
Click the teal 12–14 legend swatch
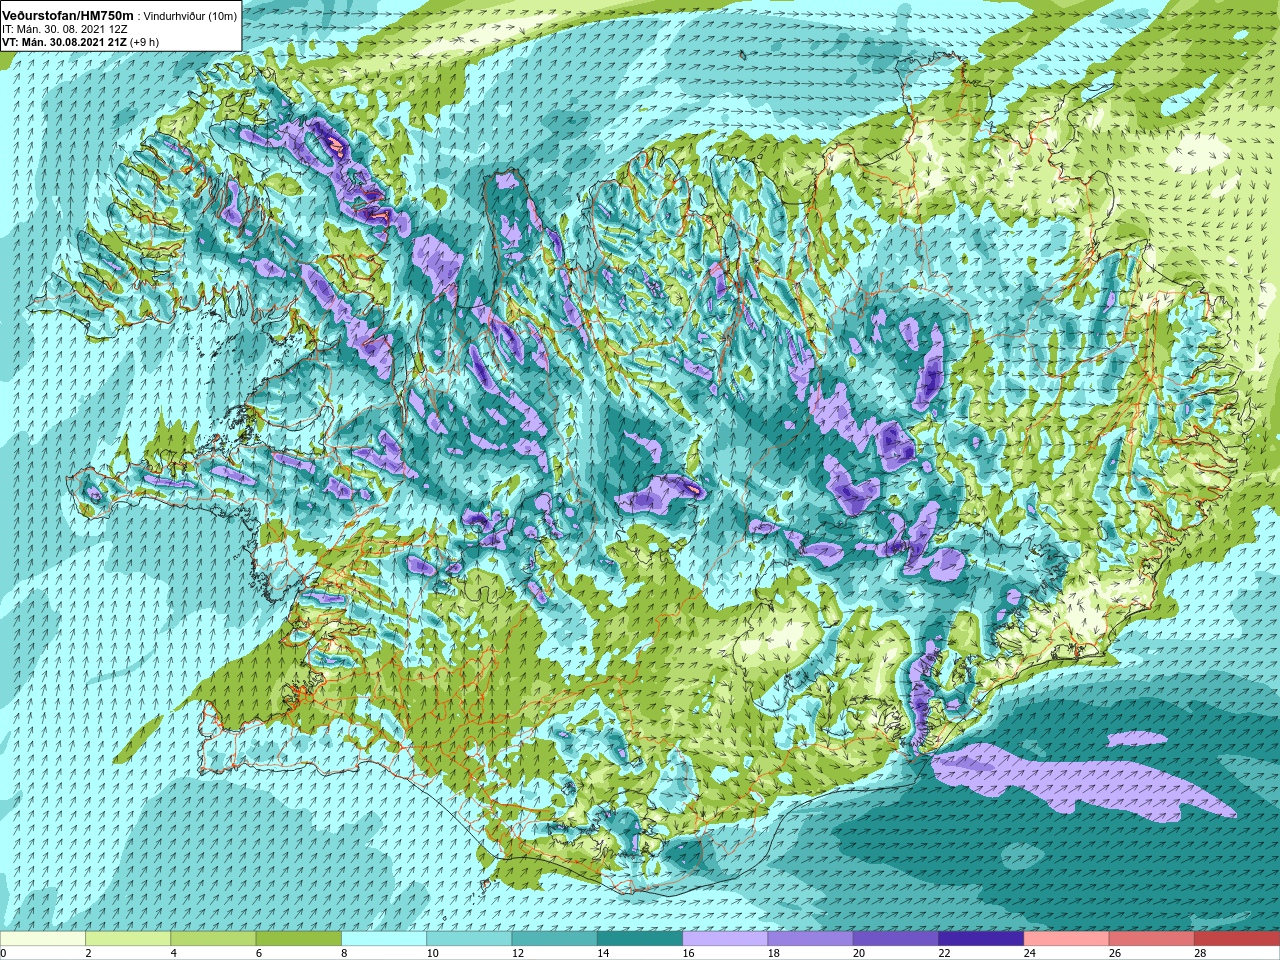[554, 939]
